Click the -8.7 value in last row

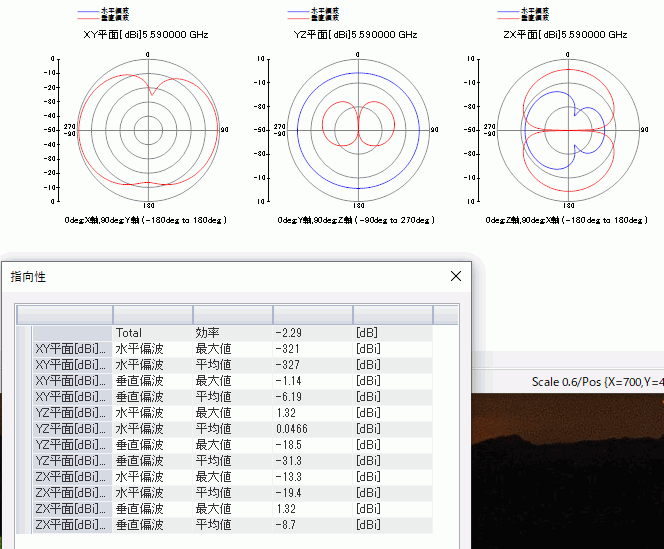click(x=286, y=525)
